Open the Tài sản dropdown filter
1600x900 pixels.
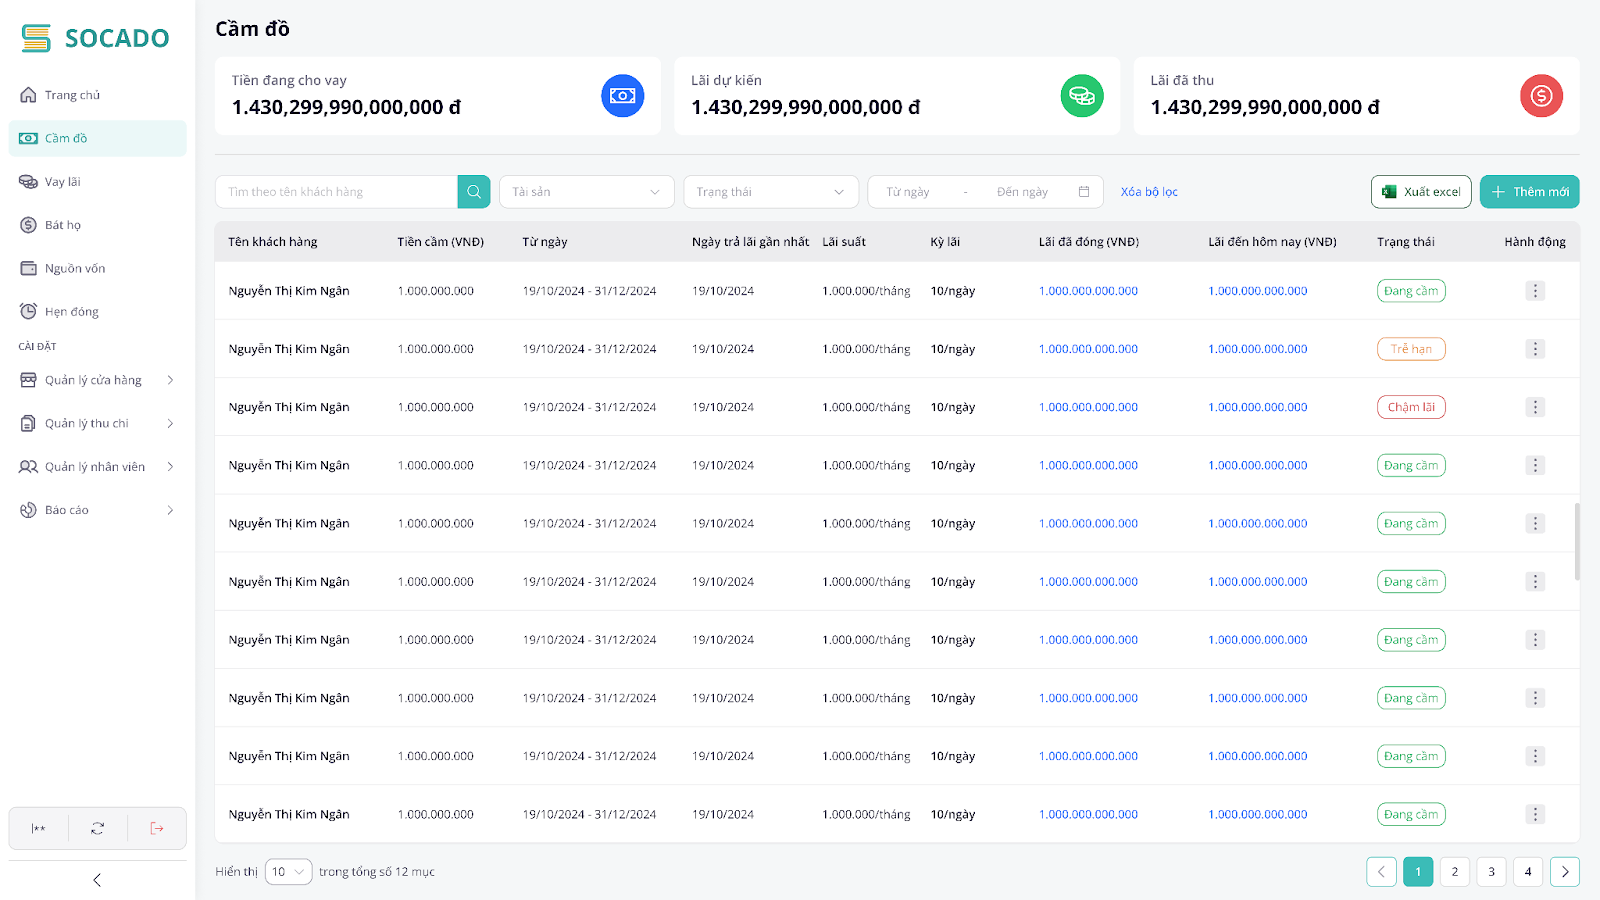[586, 192]
